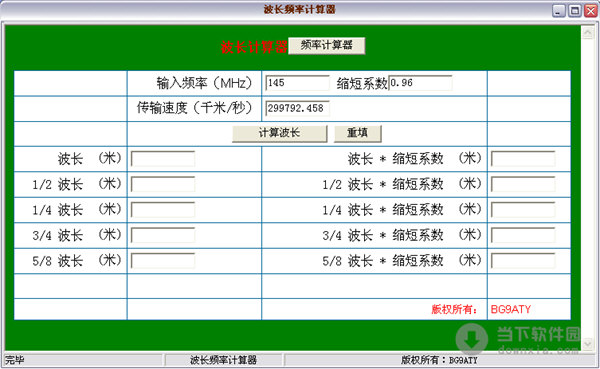Screen dimensions: 600x369
Task: Click the 3/4 波长 * 缩短系数 label
Action: (x=402, y=235)
